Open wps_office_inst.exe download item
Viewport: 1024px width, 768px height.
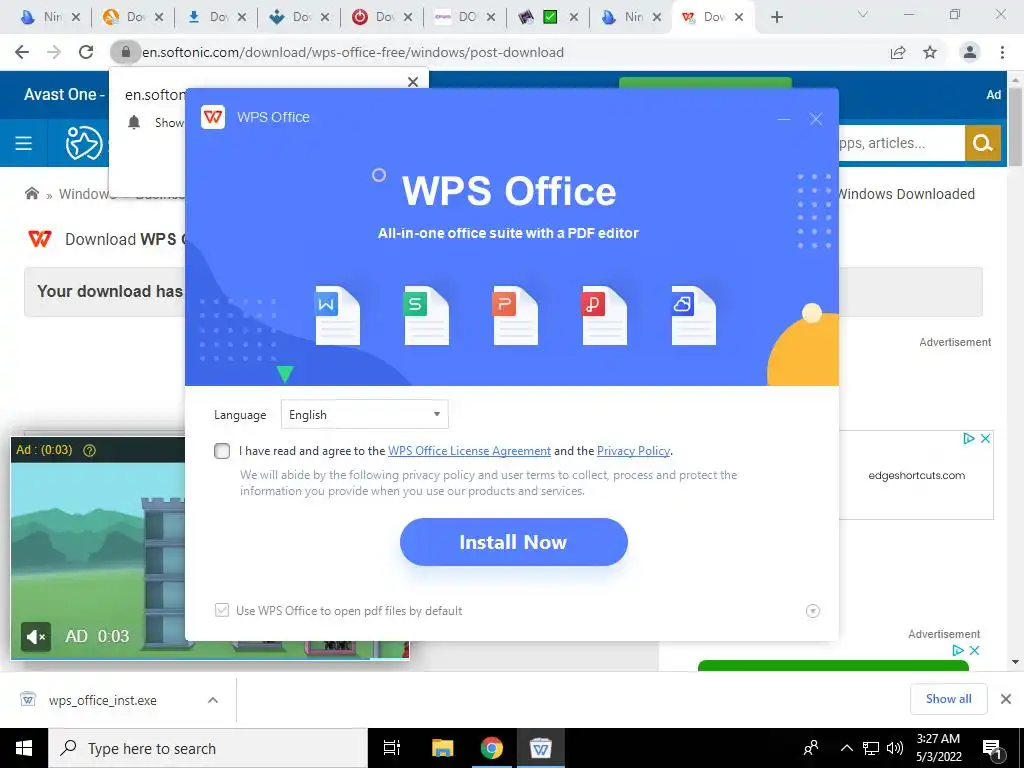(103, 700)
